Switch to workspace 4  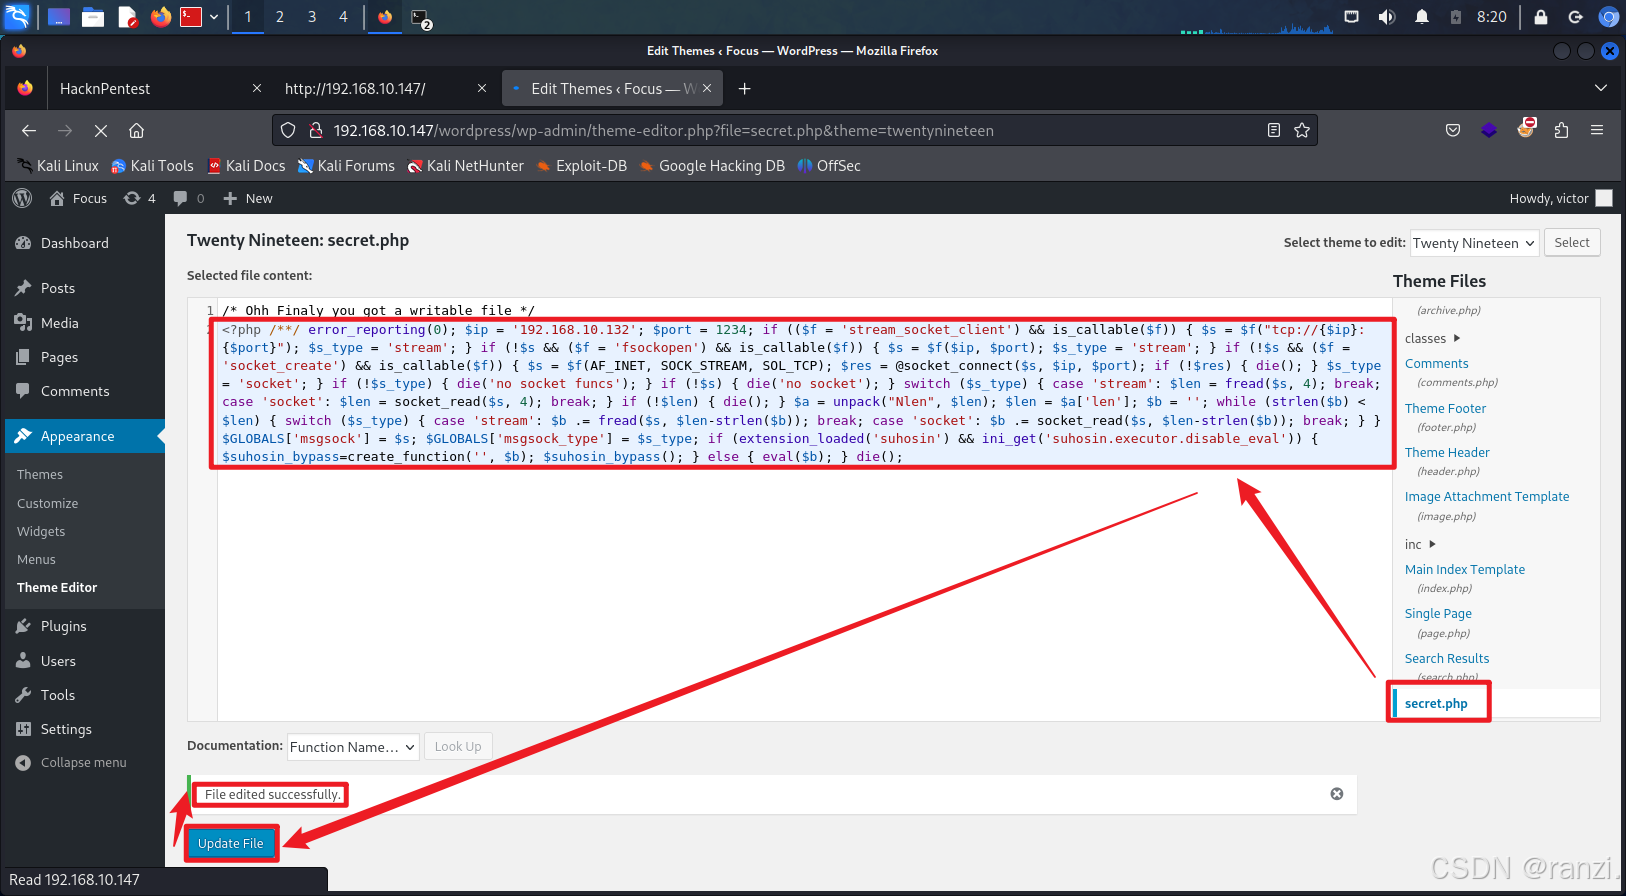click(x=343, y=17)
